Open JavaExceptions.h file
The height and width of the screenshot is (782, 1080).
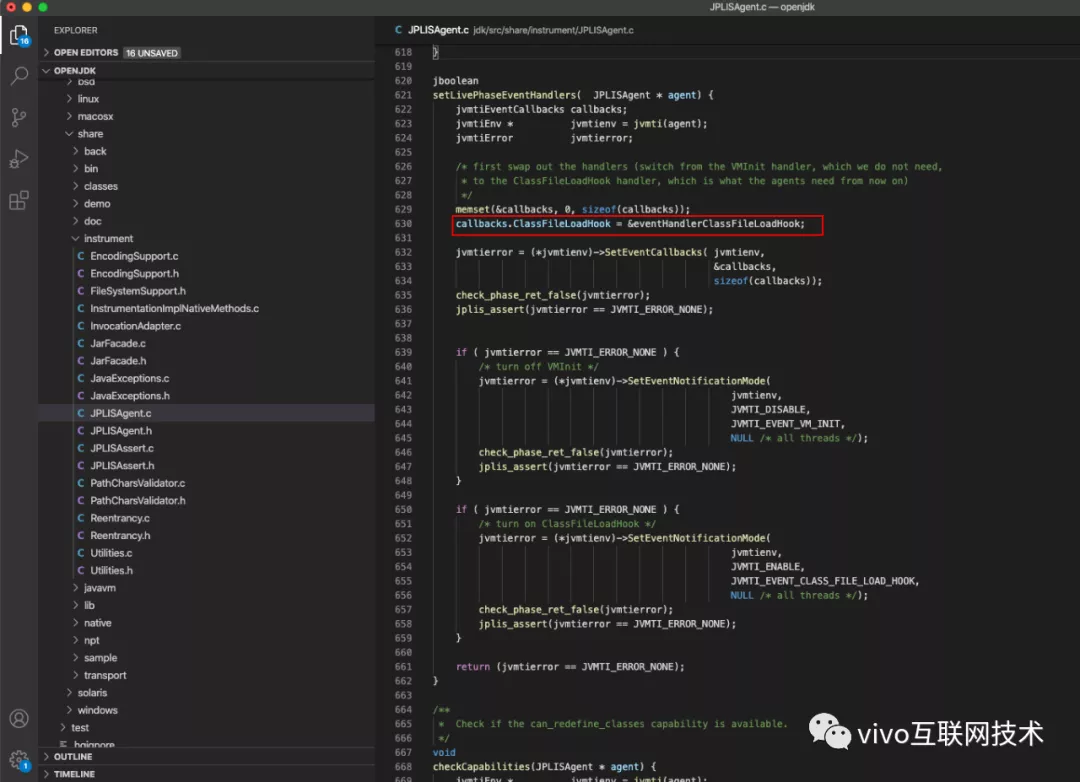pos(129,395)
